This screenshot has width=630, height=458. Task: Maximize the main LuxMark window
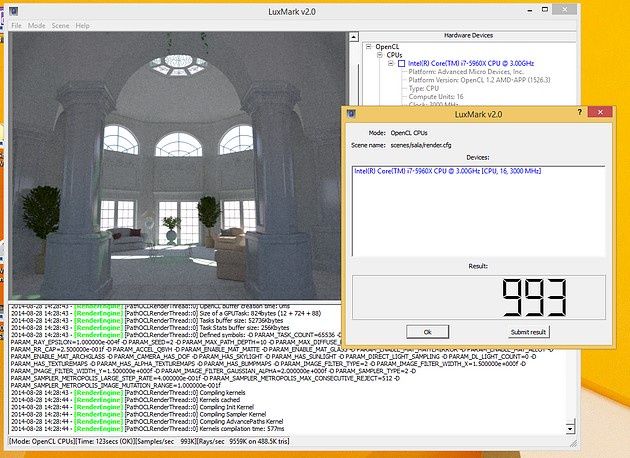pyautogui.click(x=545, y=9)
